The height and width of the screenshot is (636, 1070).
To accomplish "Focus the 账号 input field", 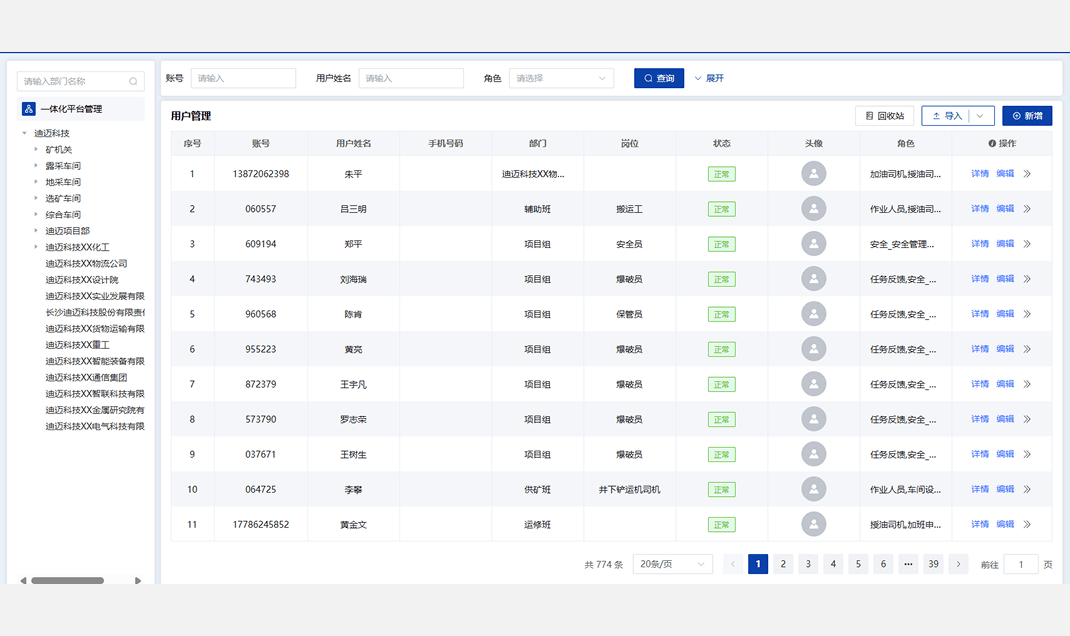I will (x=243, y=78).
